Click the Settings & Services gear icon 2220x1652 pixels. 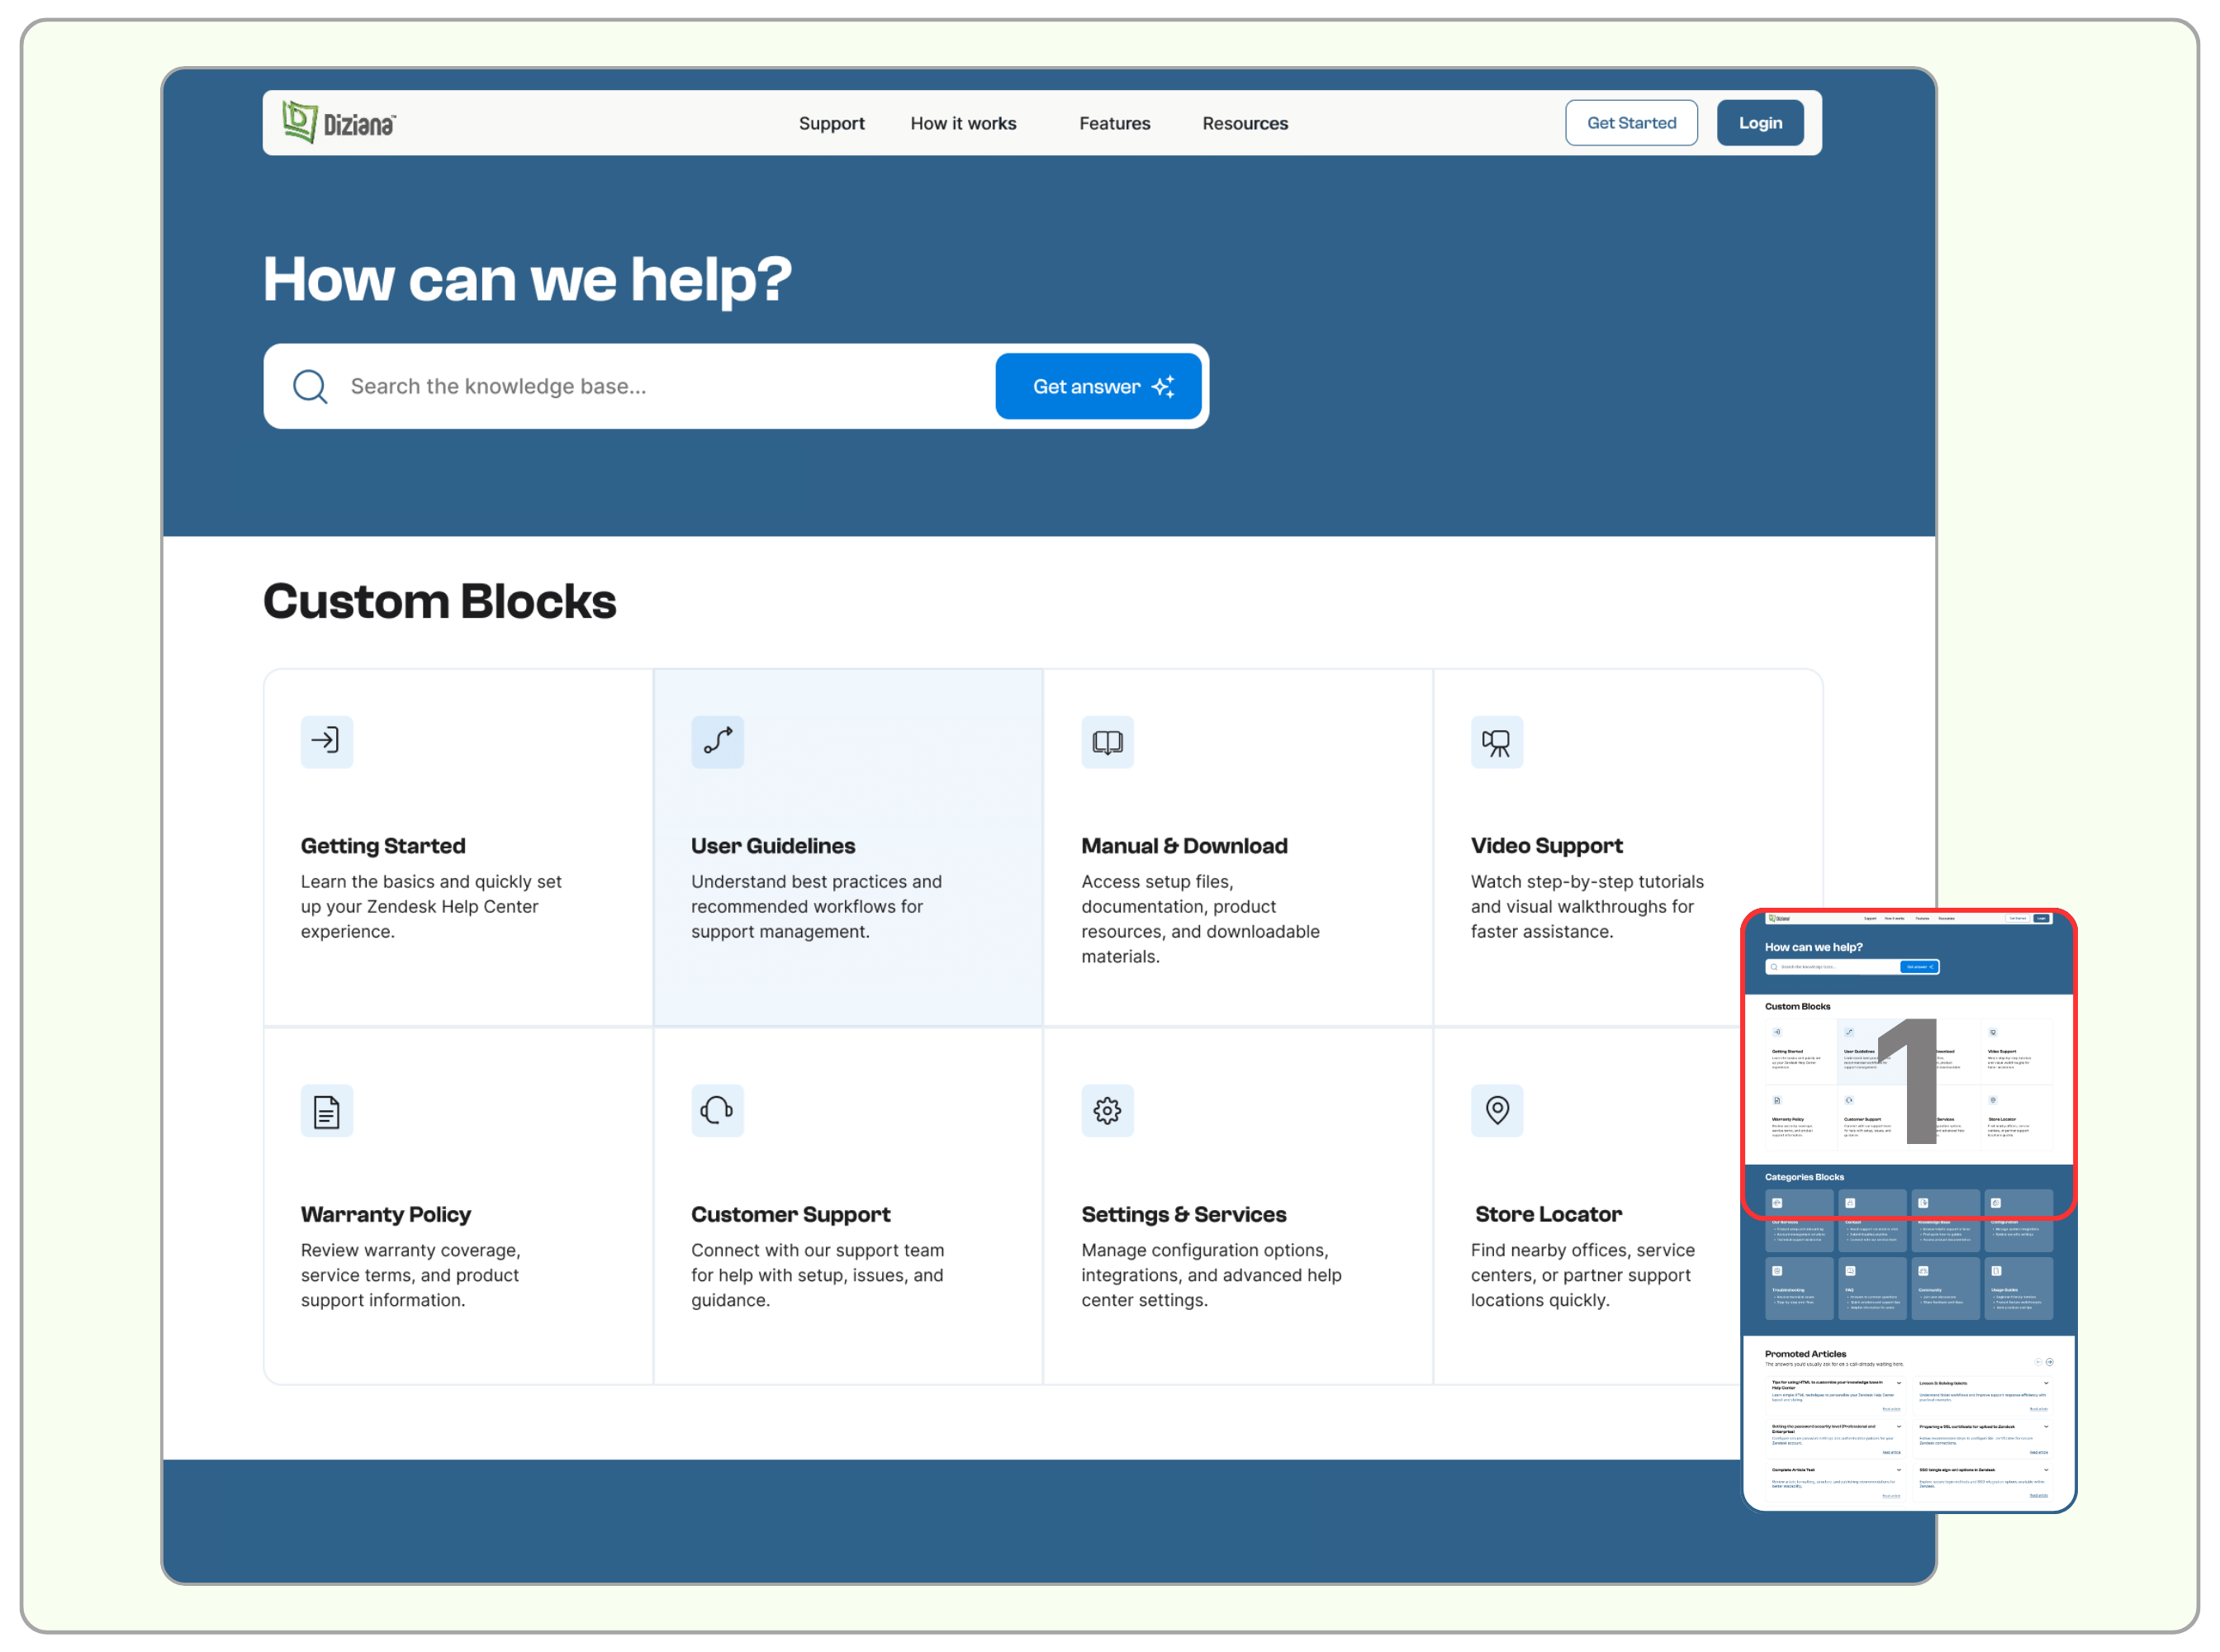[1107, 1110]
